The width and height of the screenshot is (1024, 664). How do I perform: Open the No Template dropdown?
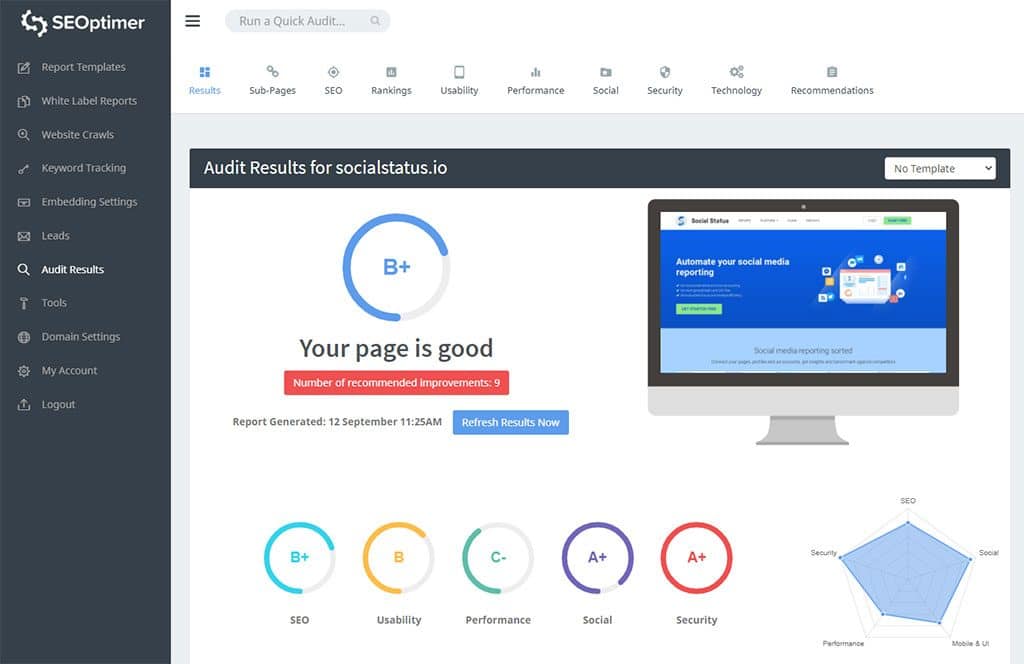(x=940, y=168)
